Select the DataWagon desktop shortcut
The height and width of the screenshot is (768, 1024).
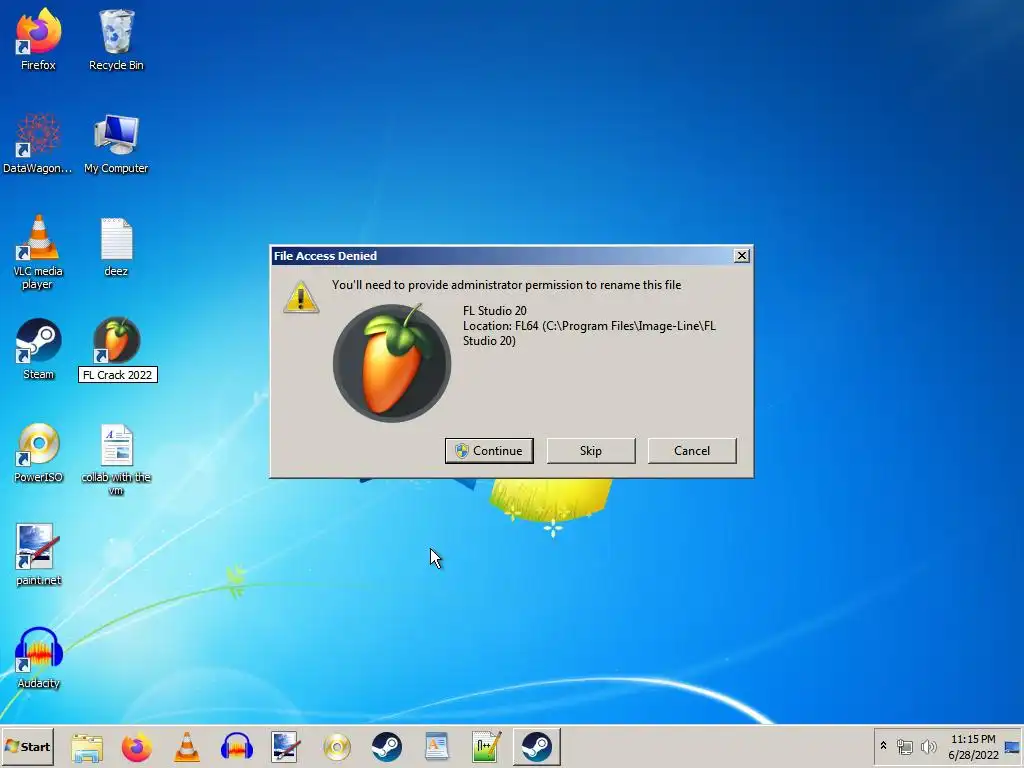(38, 142)
